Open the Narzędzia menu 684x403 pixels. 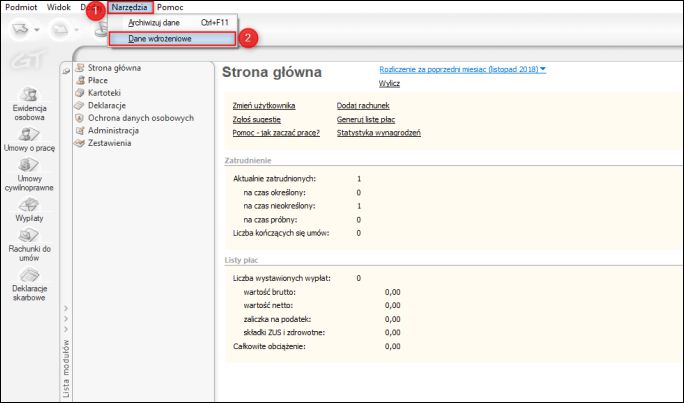click(x=130, y=7)
